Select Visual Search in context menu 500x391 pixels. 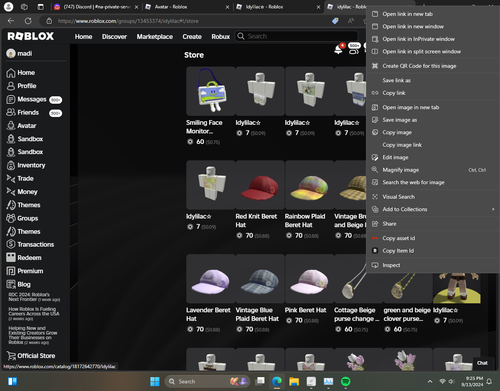[x=433, y=197]
